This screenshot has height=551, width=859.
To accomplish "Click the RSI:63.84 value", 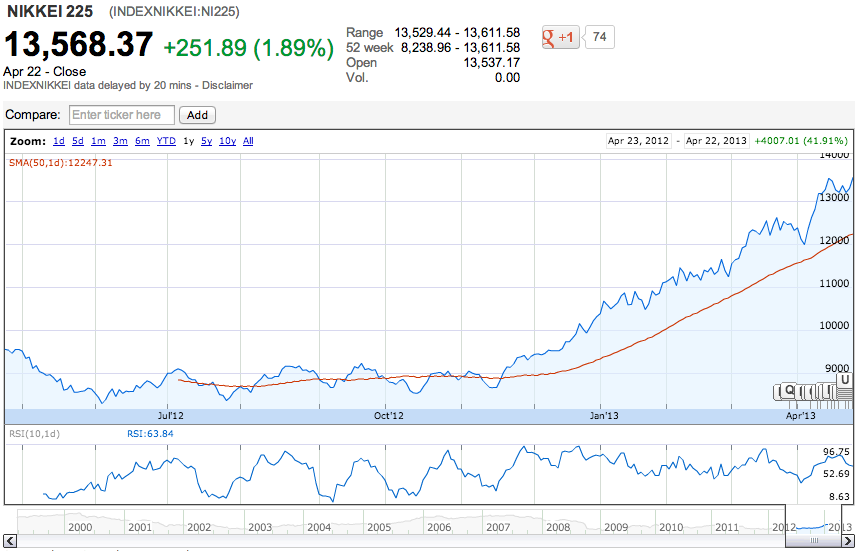I will [x=150, y=434].
